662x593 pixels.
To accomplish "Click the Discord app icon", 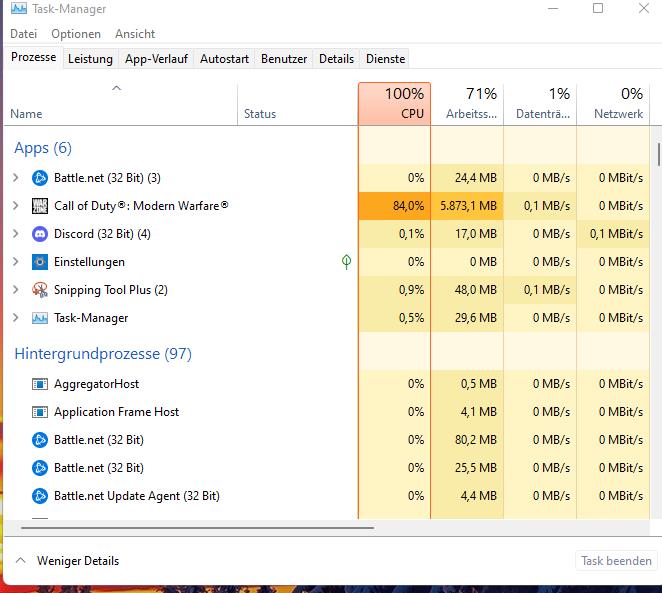I will 40,234.
